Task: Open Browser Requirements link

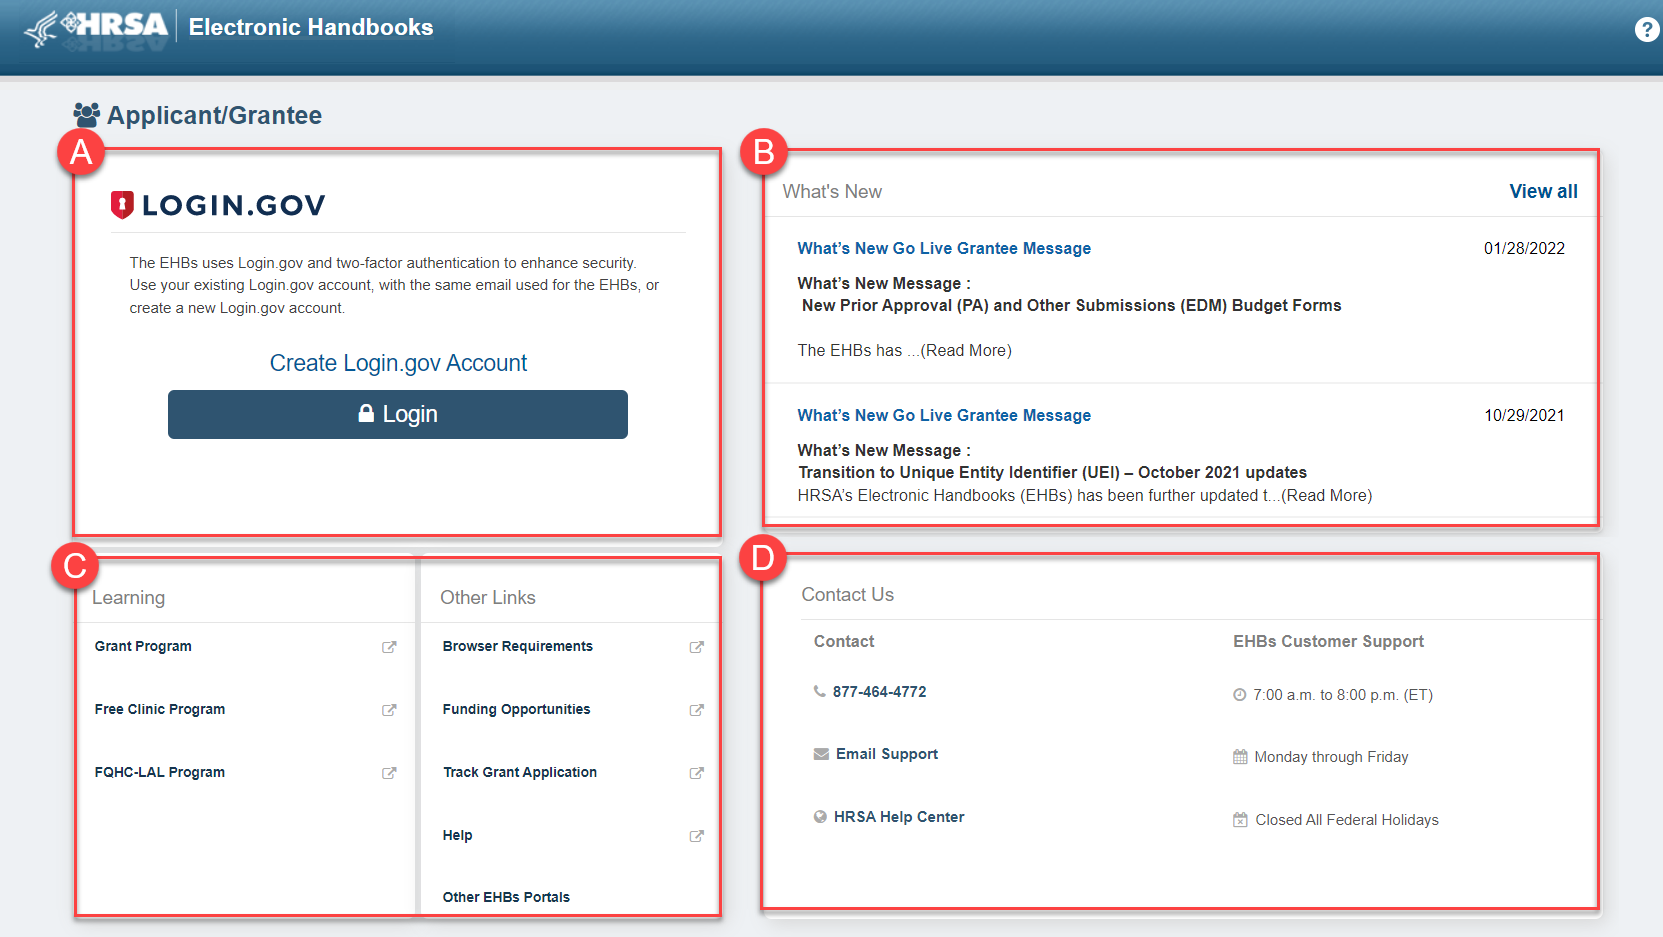Action: coord(518,646)
